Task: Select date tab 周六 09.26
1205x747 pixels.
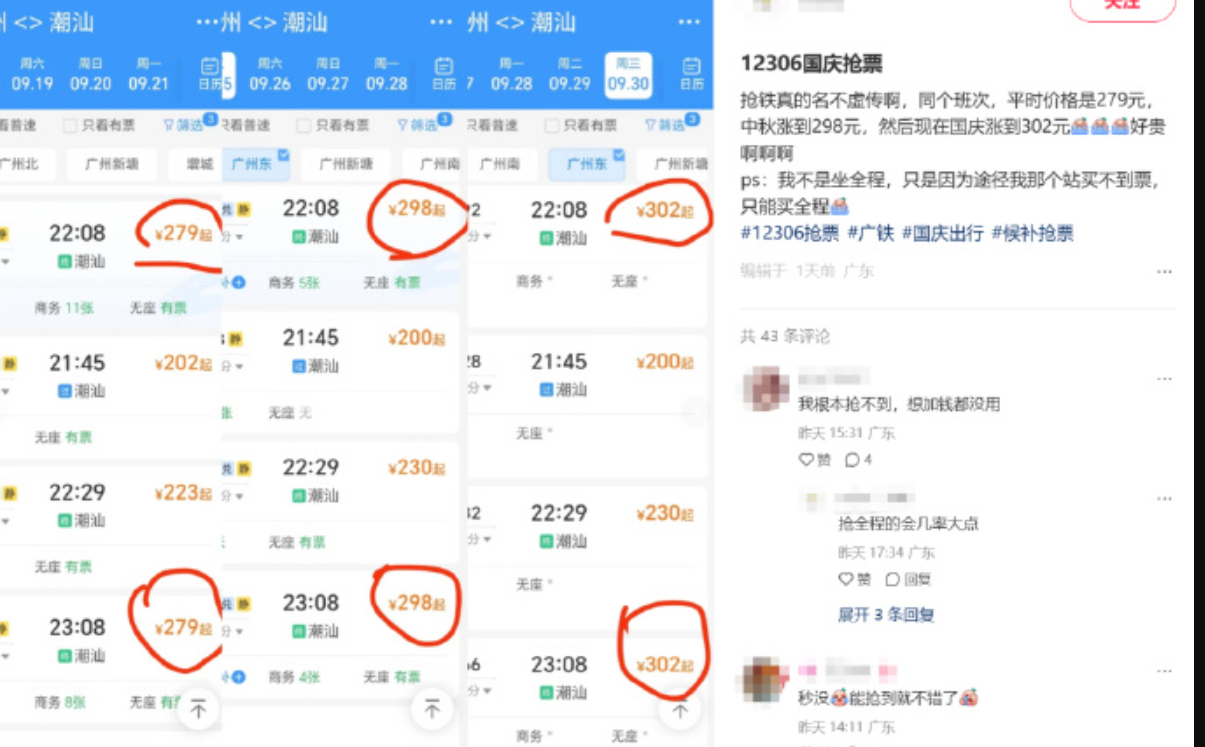Action: (x=270, y=74)
